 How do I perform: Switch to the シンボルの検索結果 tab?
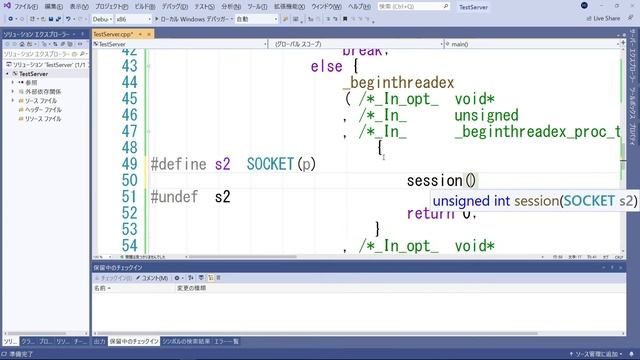tap(186, 341)
